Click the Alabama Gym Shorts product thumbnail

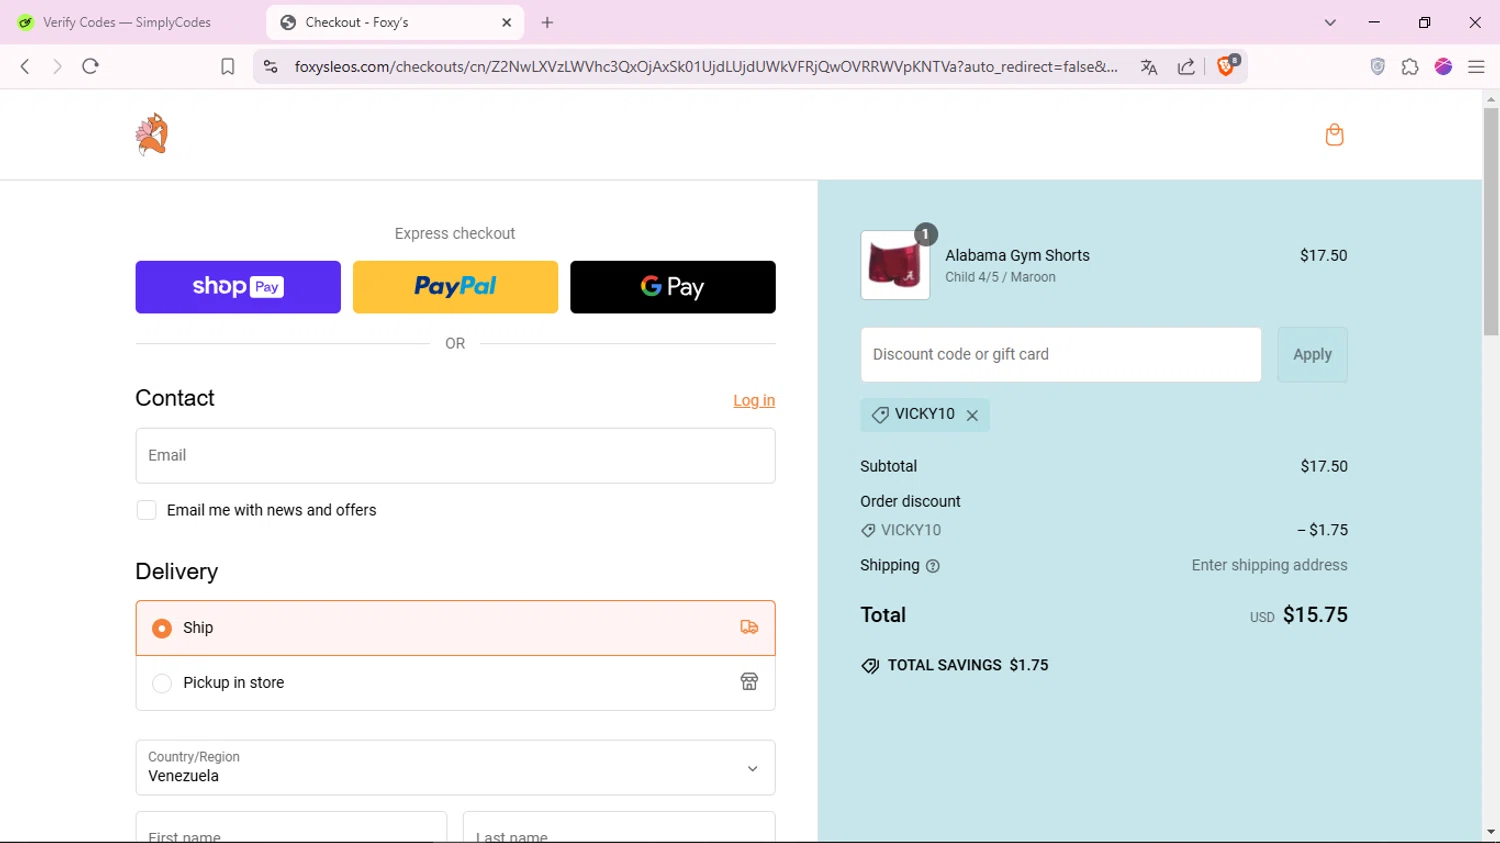coord(895,265)
